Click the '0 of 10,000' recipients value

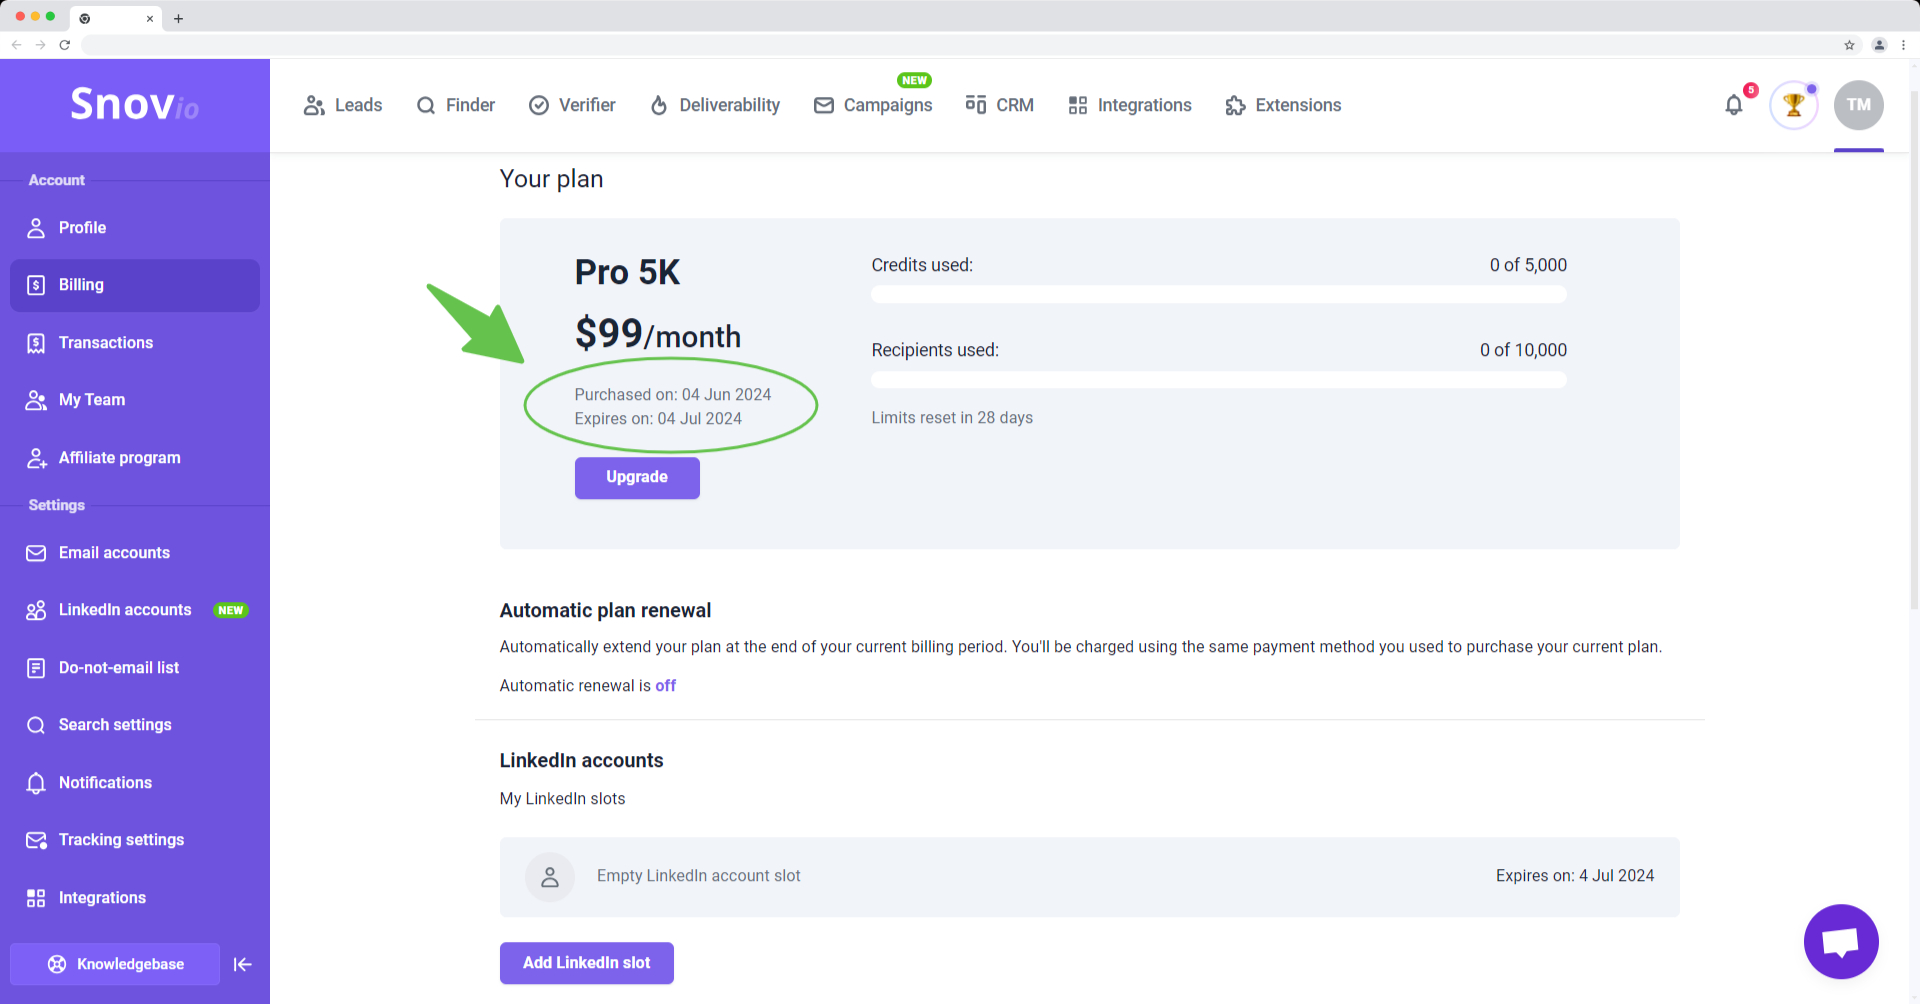tap(1523, 350)
